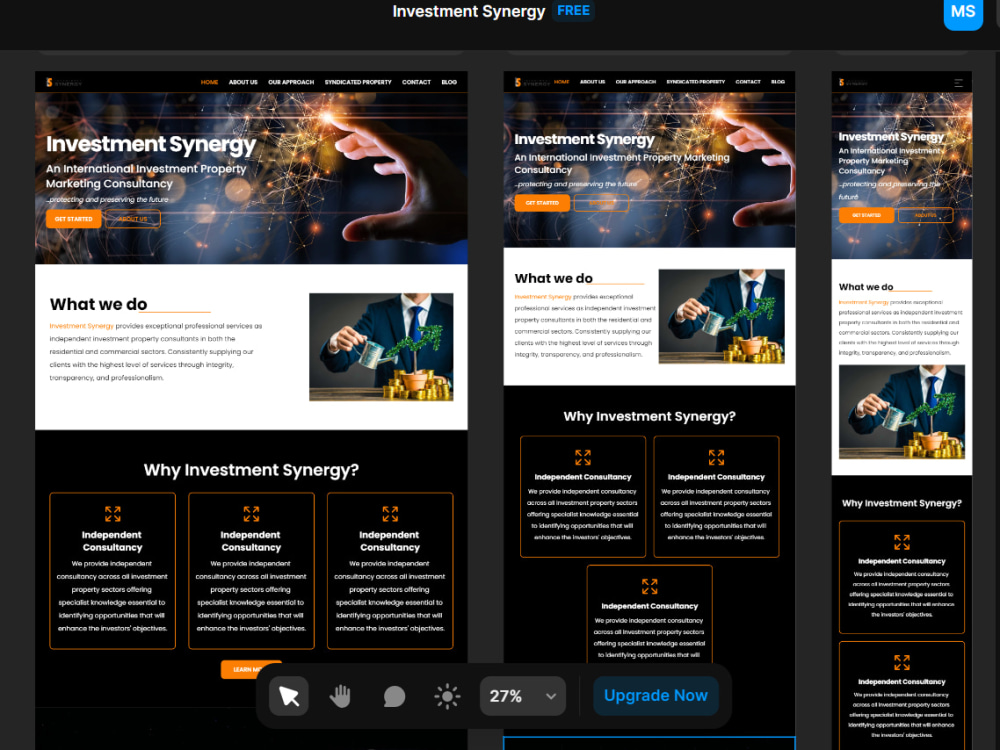Click the businessman image in tablet preview
This screenshot has width=1000, height=750.
pyautogui.click(x=721, y=316)
